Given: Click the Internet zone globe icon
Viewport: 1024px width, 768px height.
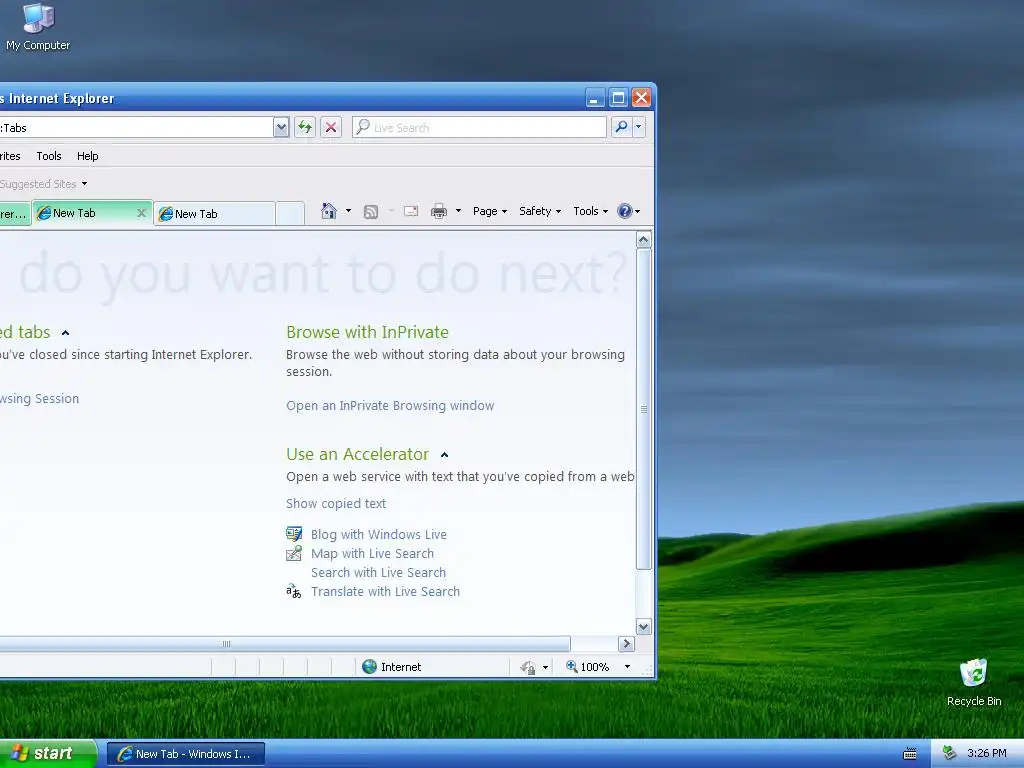Looking at the screenshot, I should pyautogui.click(x=370, y=666).
